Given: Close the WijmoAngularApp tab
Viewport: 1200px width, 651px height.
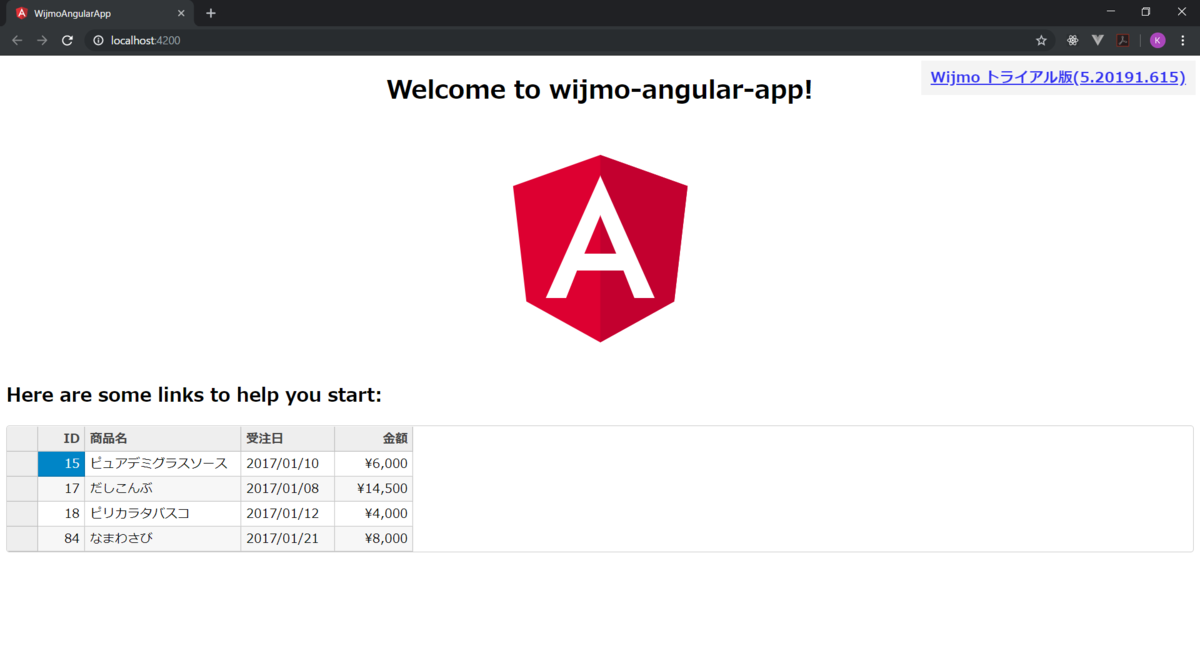Looking at the screenshot, I should click(x=181, y=14).
